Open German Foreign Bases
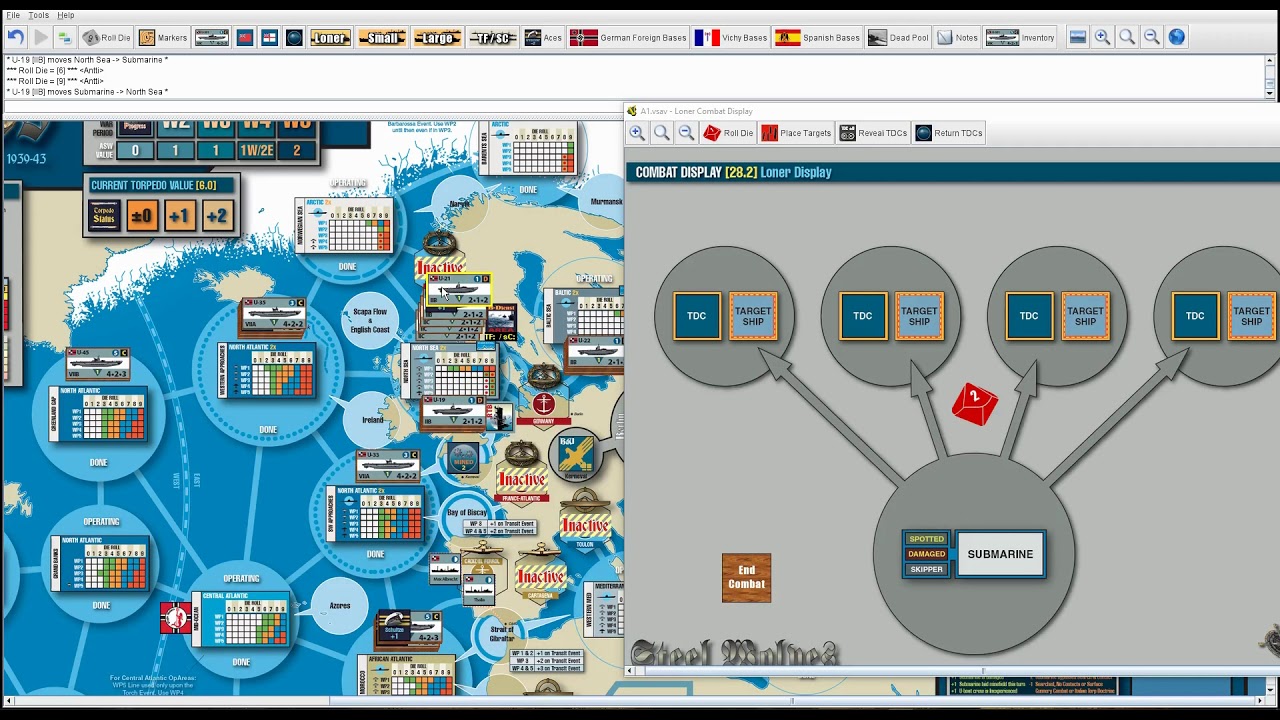1280x720 pixels. click(629, 38)
